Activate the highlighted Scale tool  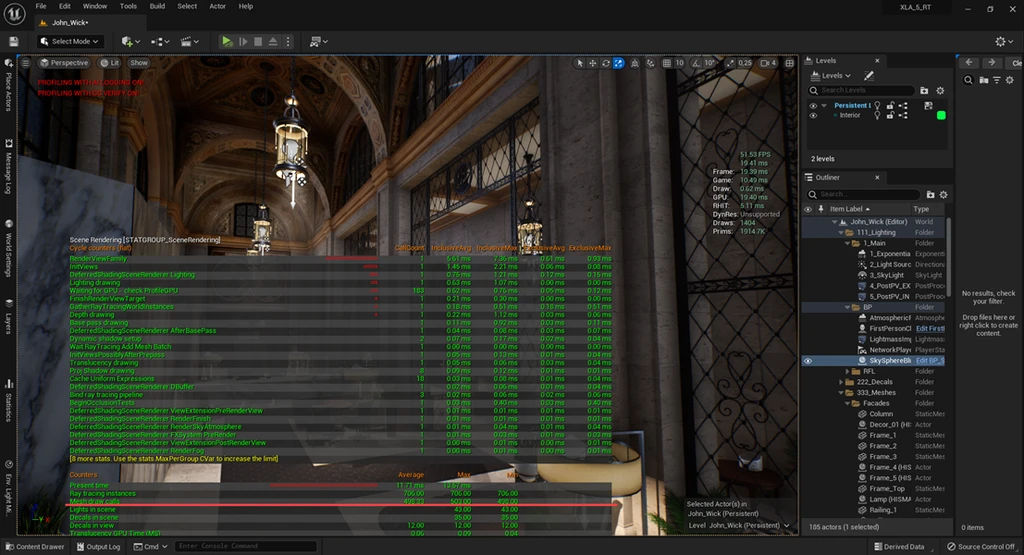pos(618,63)
